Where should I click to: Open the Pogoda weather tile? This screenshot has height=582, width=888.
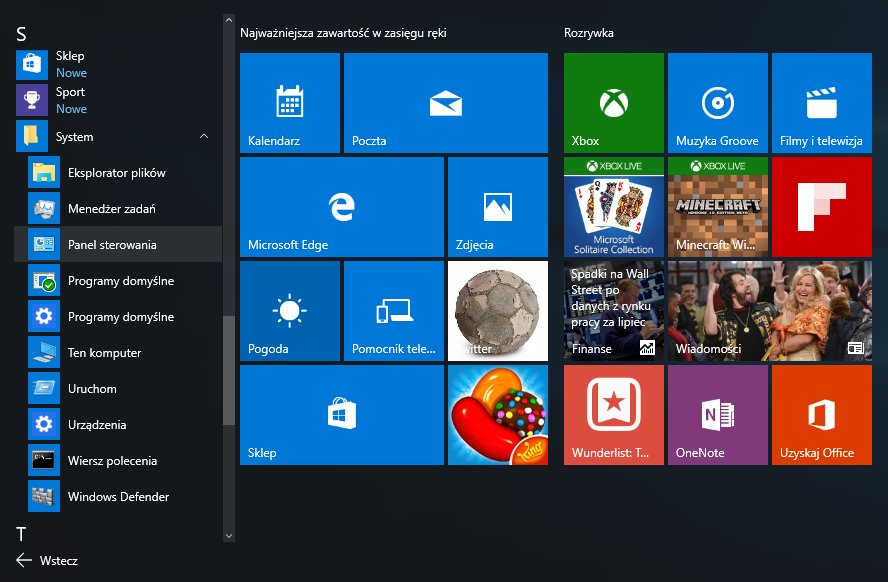coord(289,311)
